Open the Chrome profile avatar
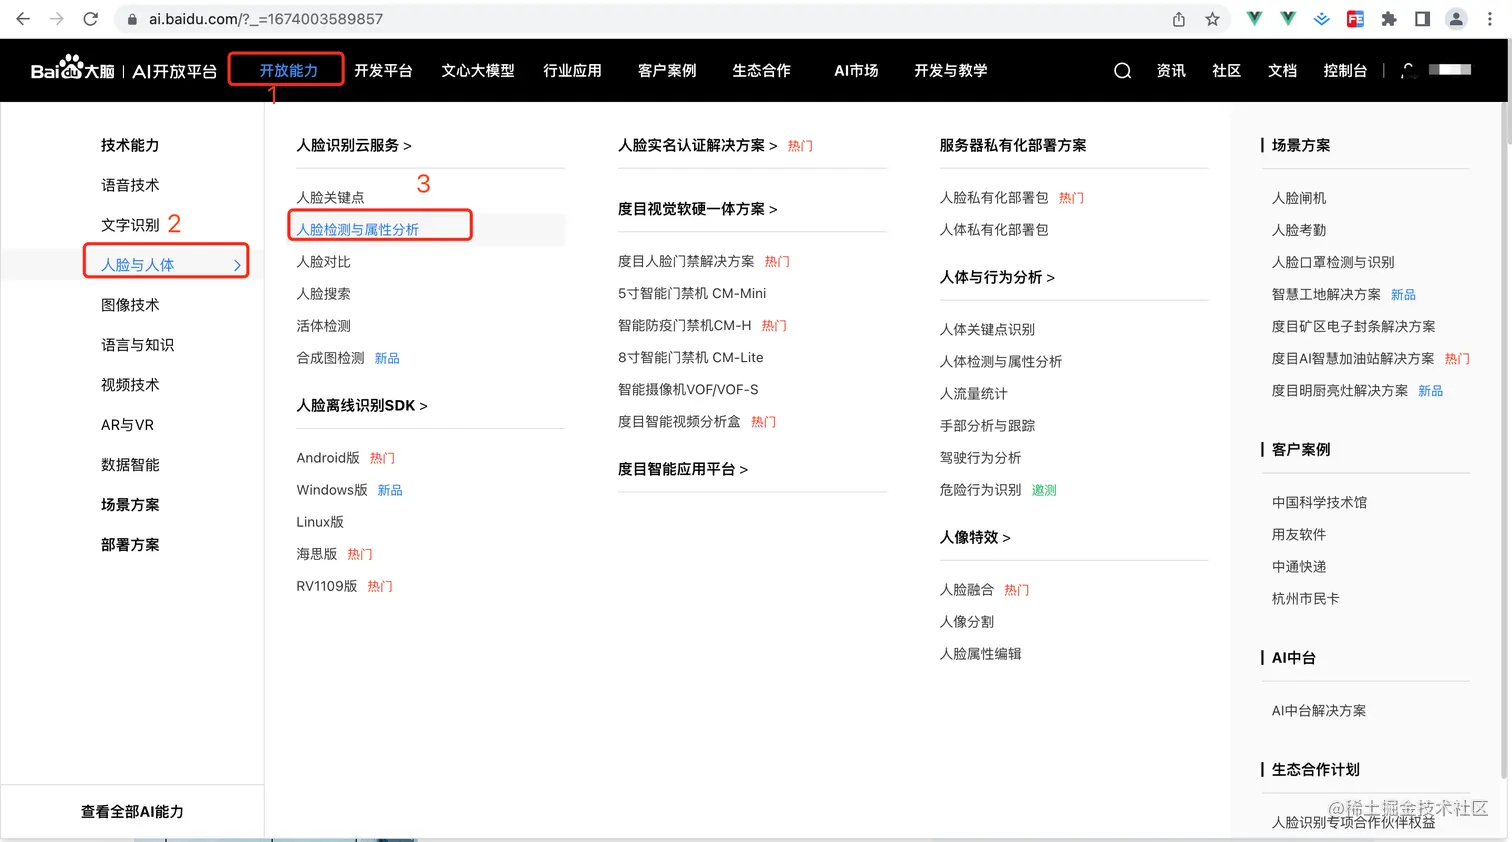The height and width of the screenshot is (842, 1512). pyautogui.click(x=1456, y=19)
